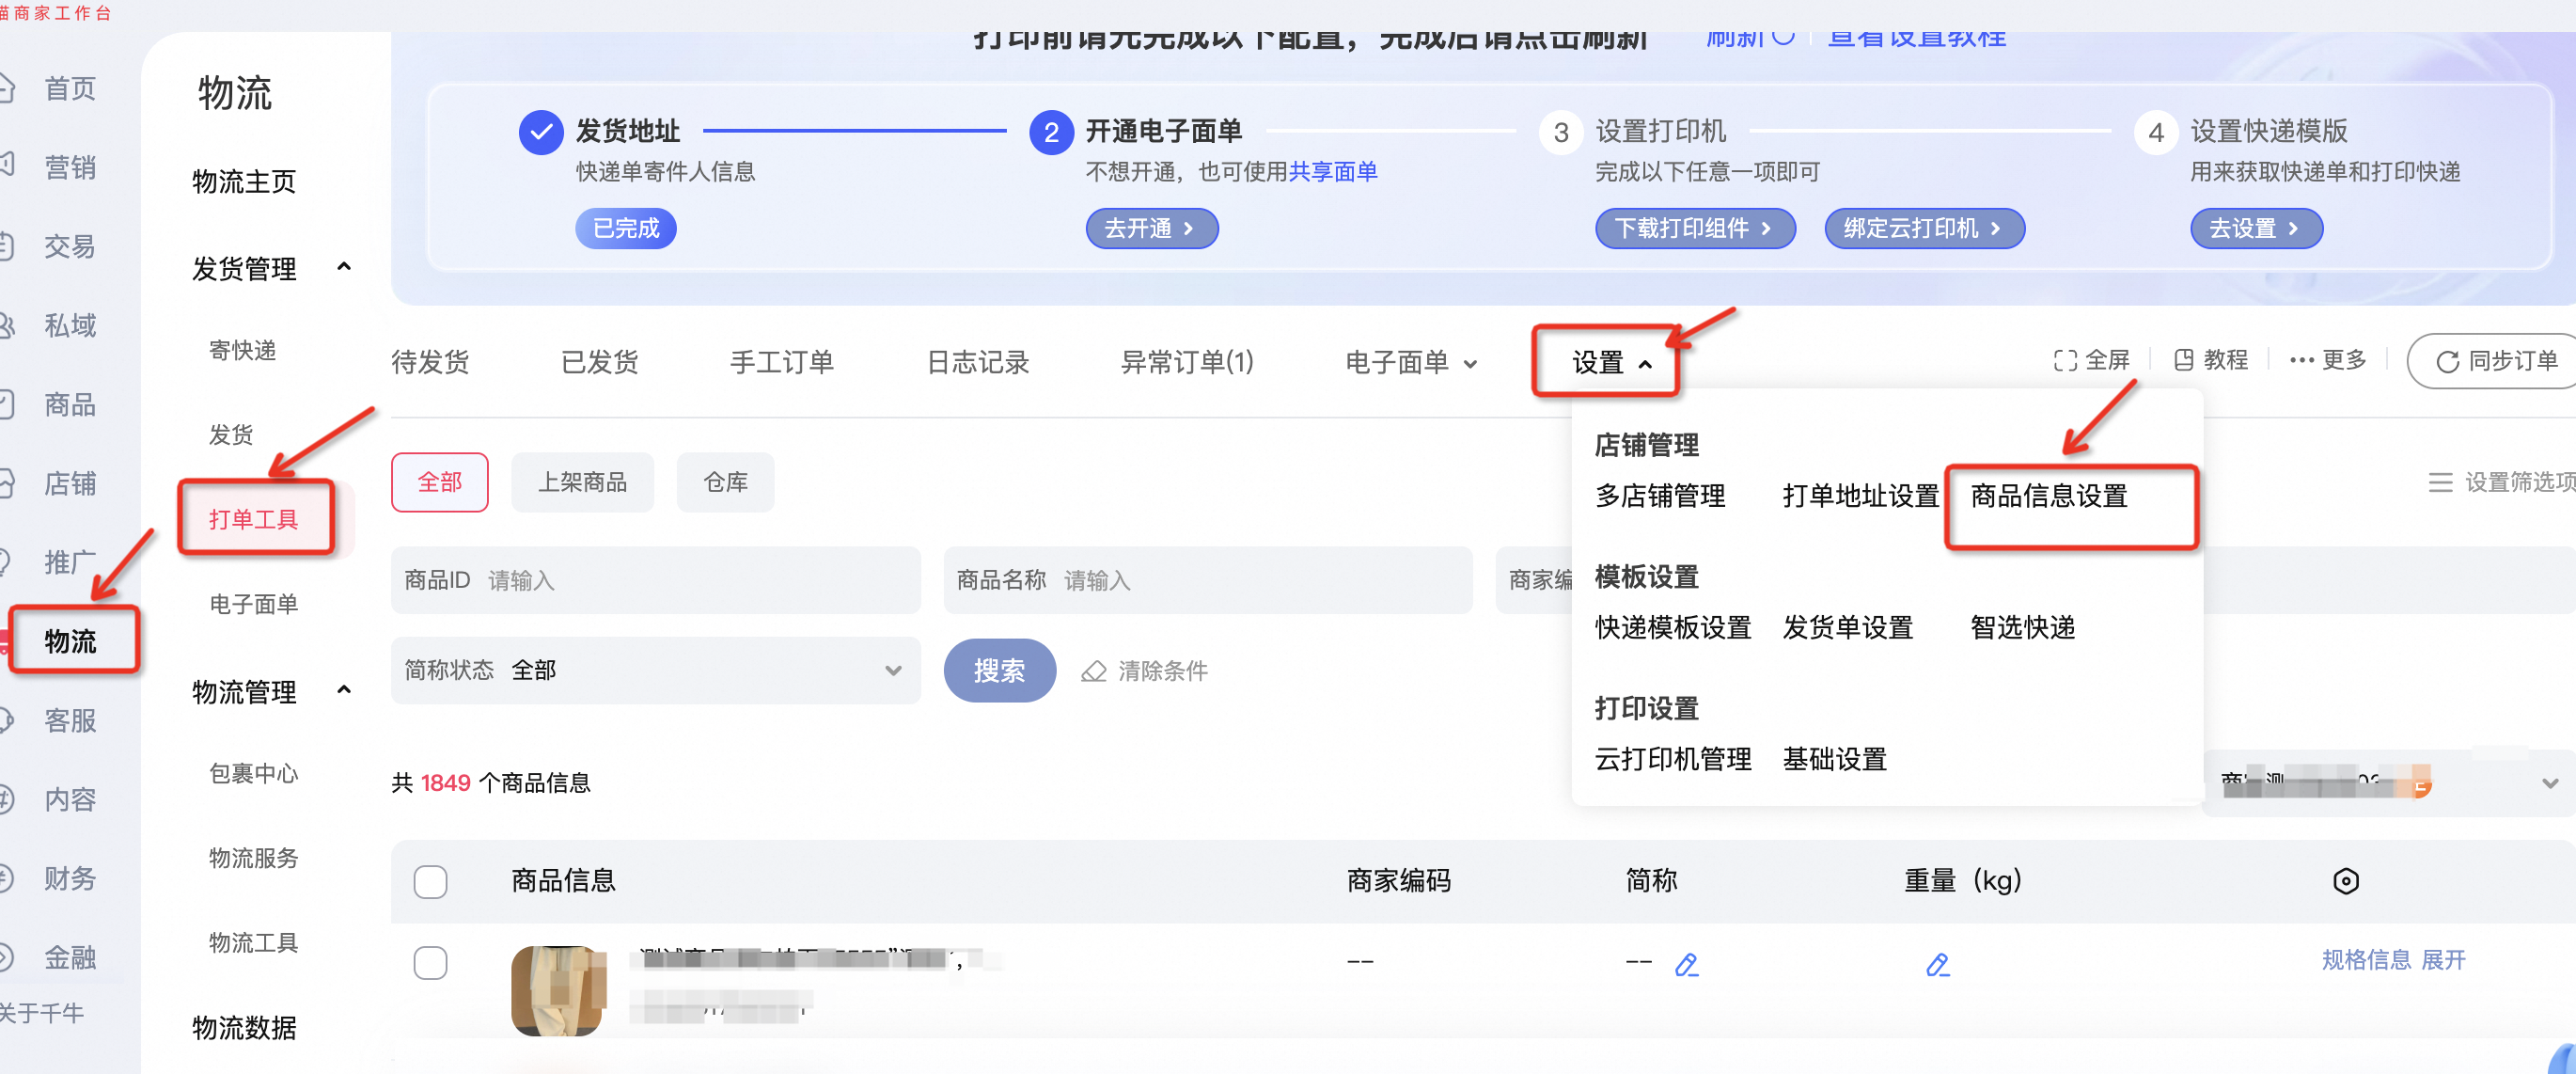Choose 多店铺管理 in the settings menu
The height and width of the screenshot is (1074, 2576).
(x=1660, y=496)
